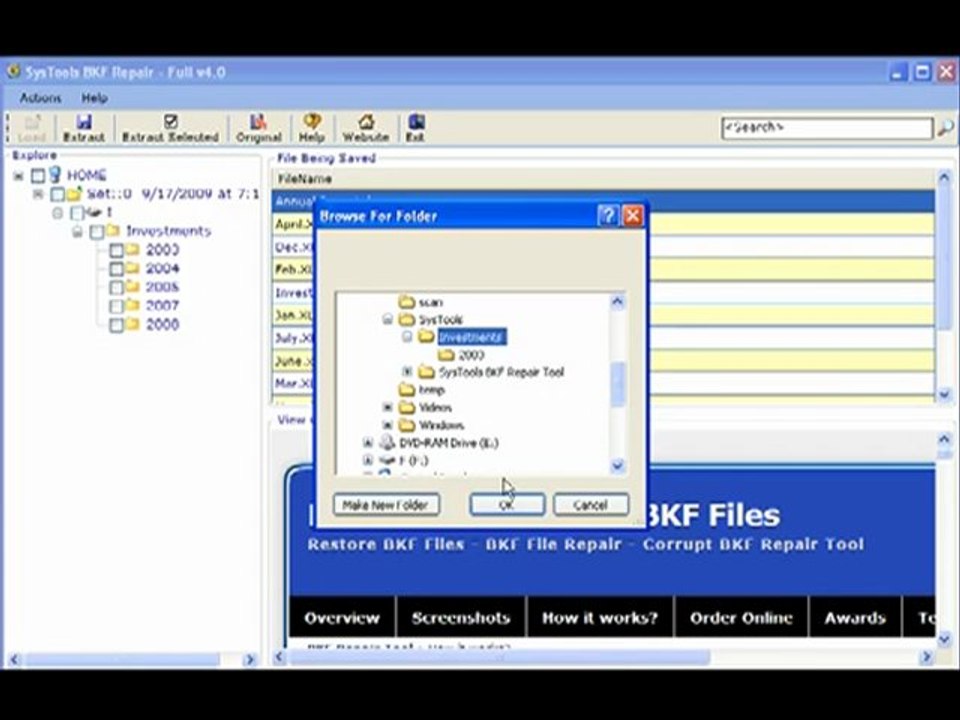
Task: Select the SysTools BKF Repair Tool folder
Action: (x=501, y=372)
